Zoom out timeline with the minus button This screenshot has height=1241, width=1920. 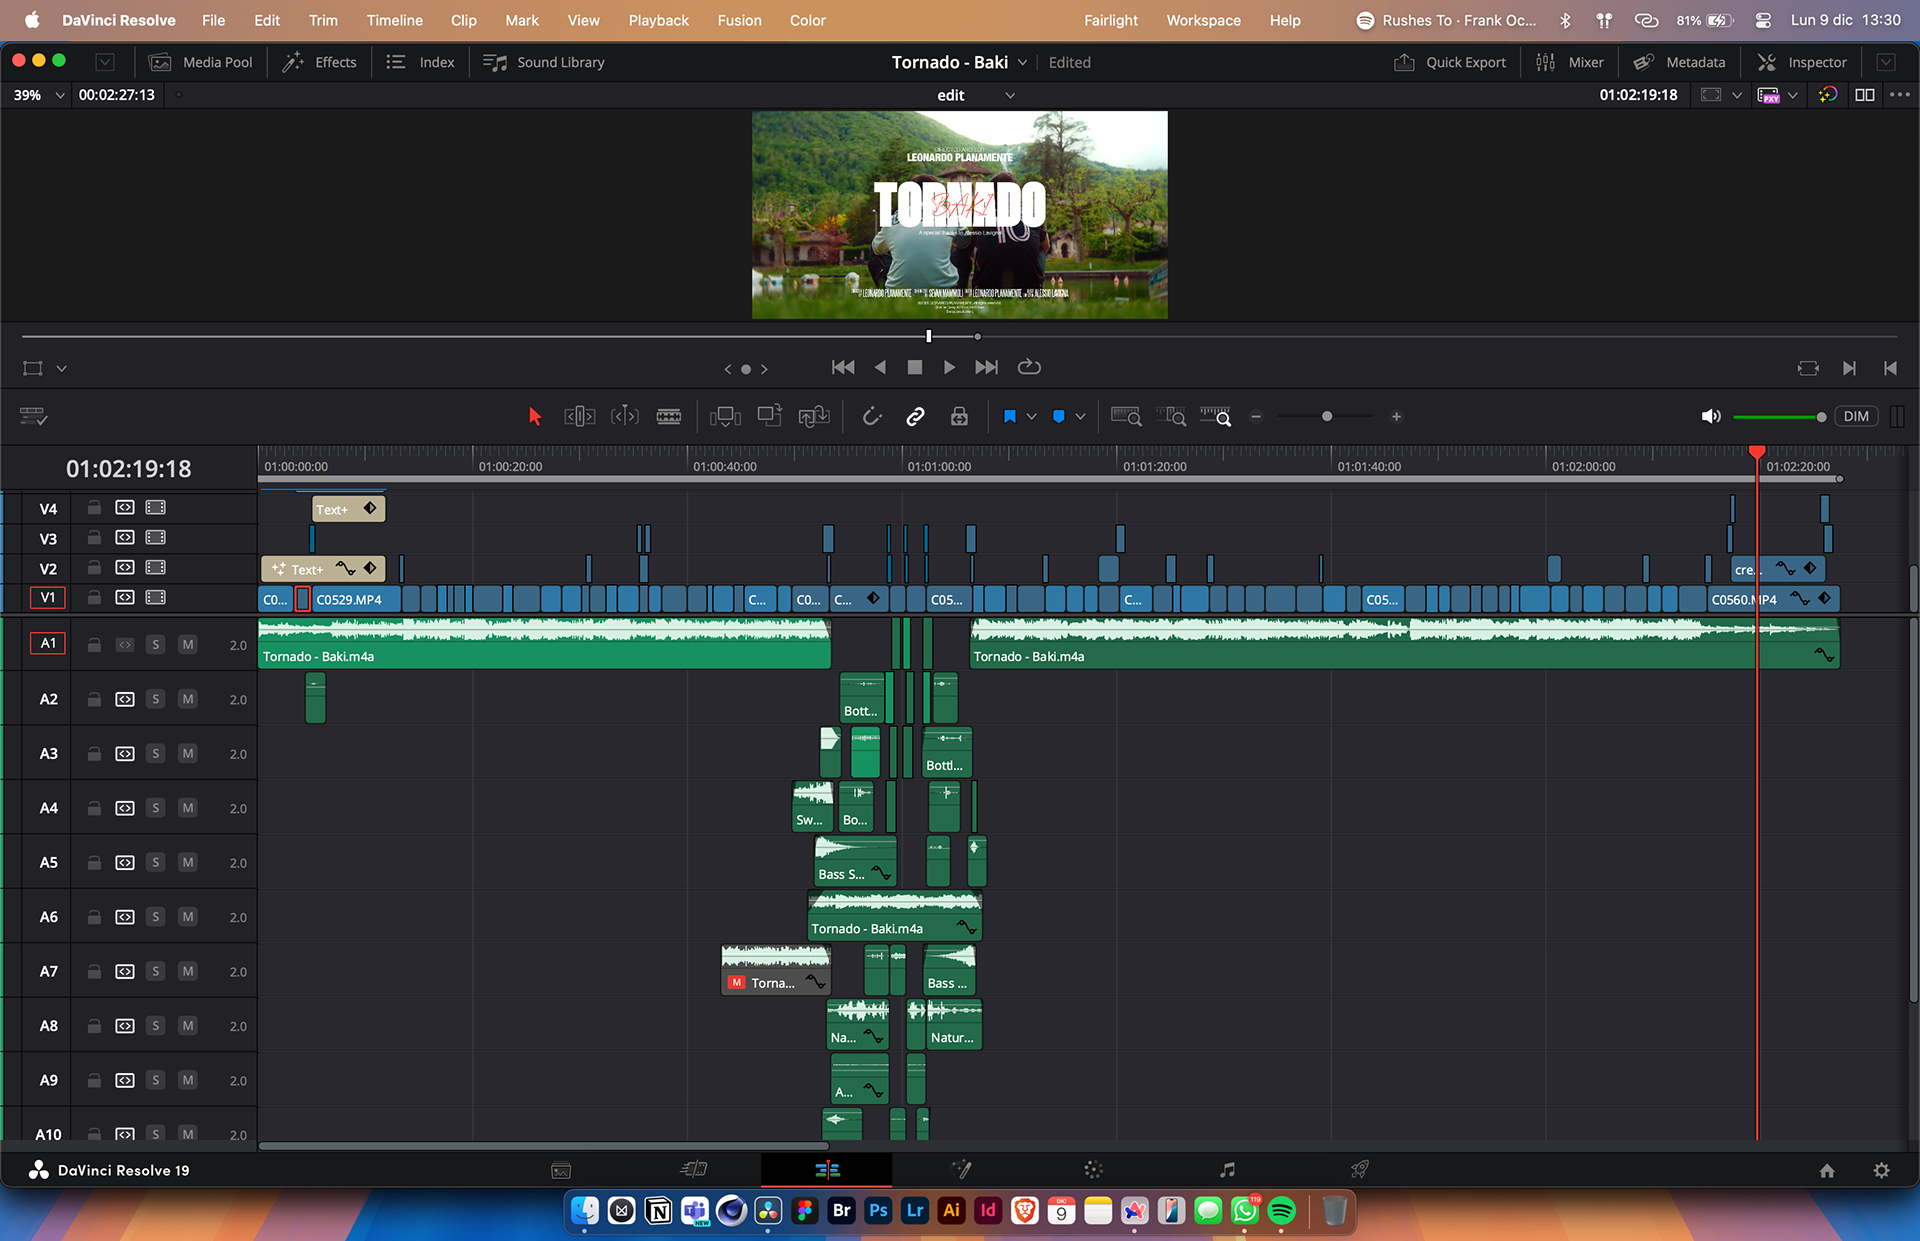pyautogui.click(x=1257, y=417)
